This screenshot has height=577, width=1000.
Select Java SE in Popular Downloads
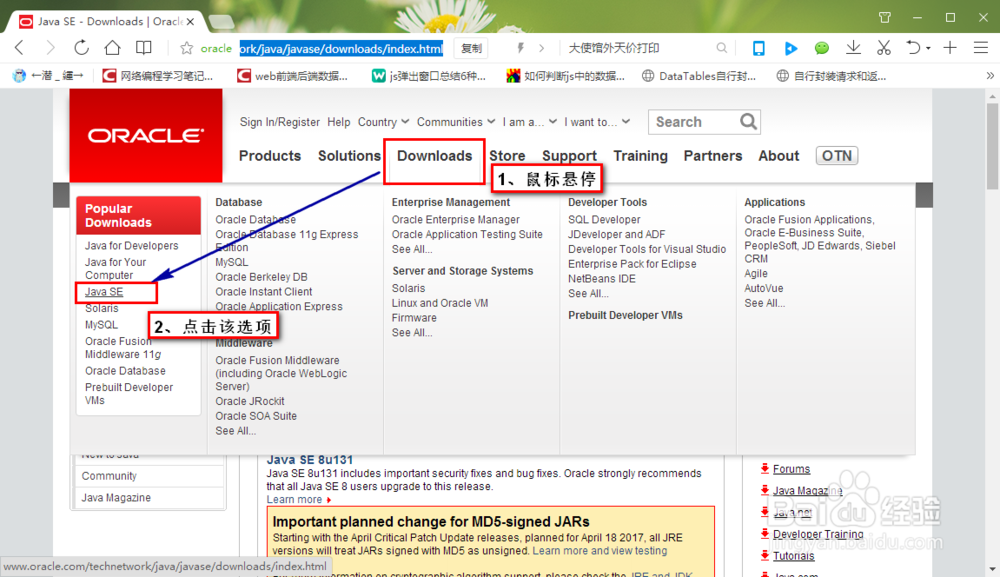(104, 291)
